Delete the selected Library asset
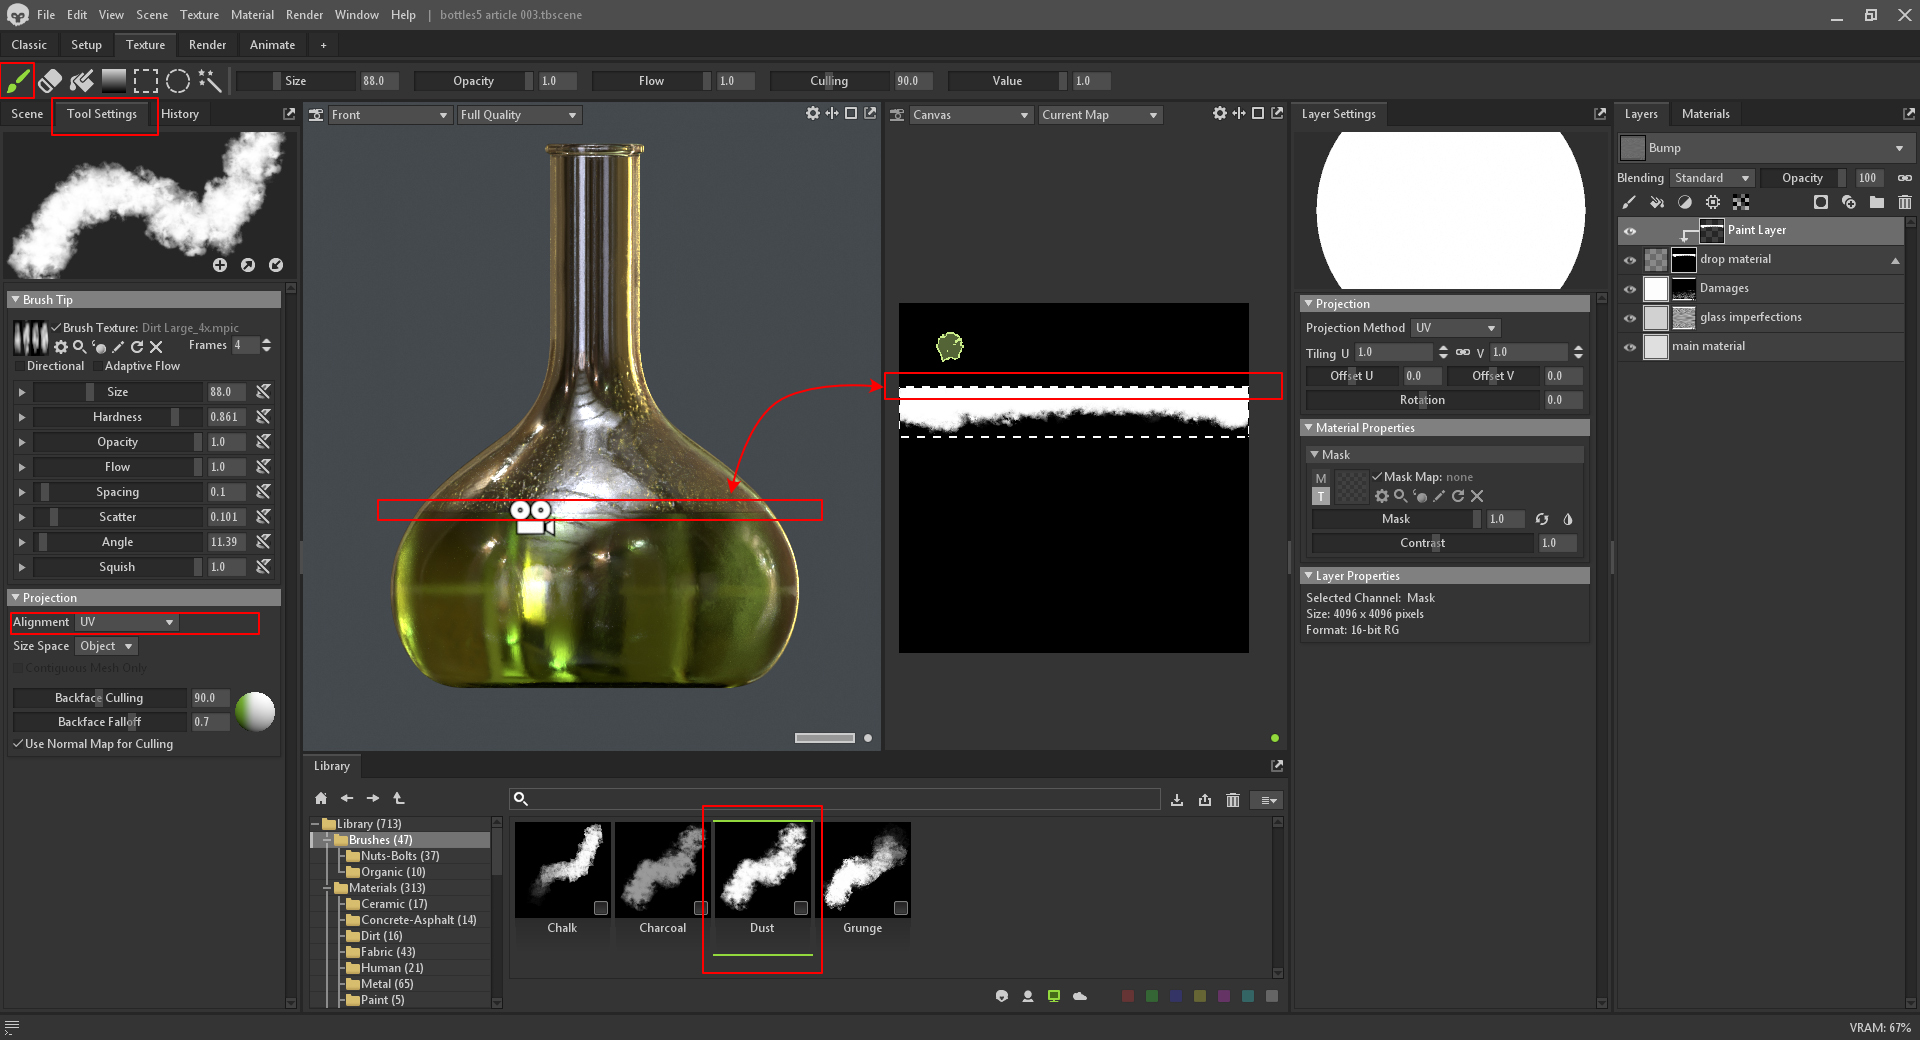Viewport: 1920px width, 1040px height. (1233, 800)
